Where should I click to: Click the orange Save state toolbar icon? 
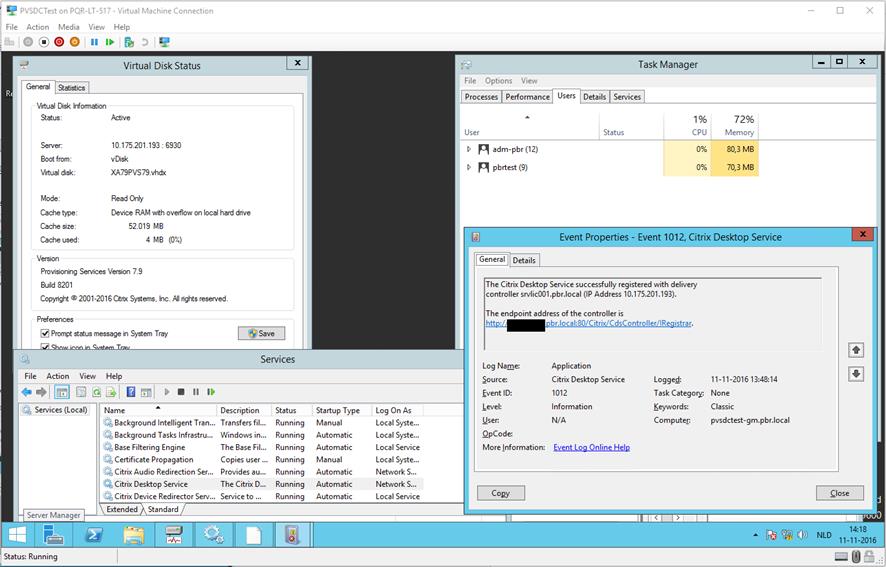(74, 42)
